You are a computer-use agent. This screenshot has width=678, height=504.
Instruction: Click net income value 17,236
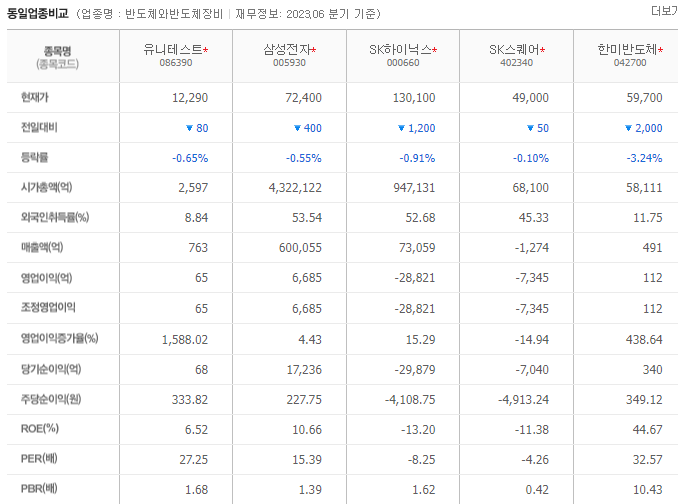point(304,370)
